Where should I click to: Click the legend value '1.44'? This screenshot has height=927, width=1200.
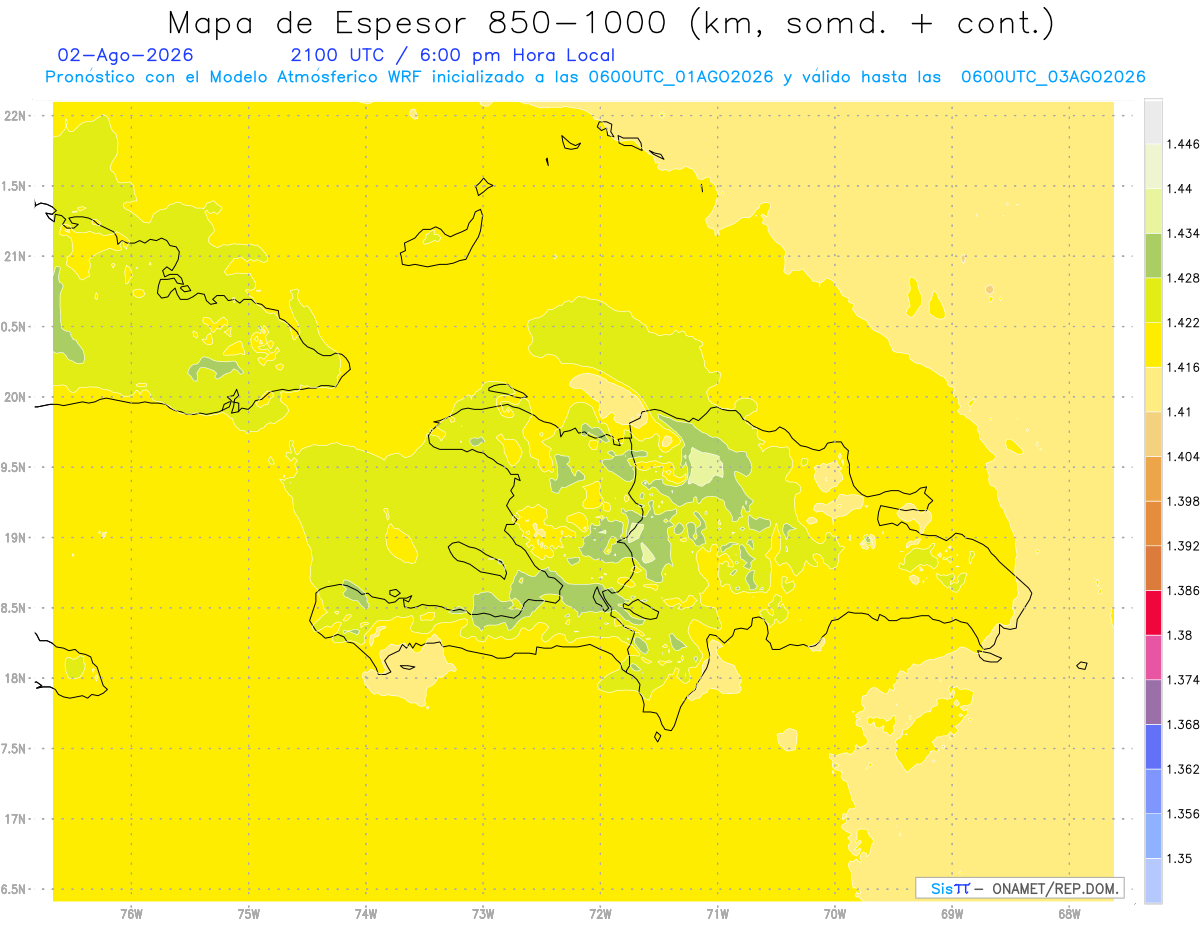click(x=1180, y=189)
